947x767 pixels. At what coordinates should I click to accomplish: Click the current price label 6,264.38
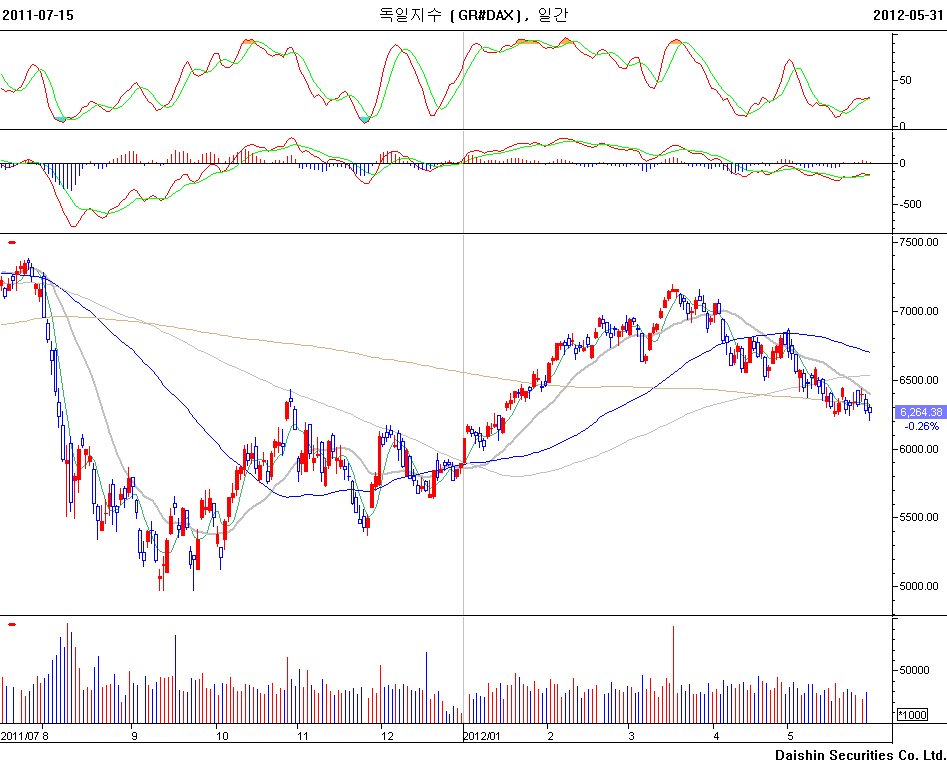pos(919,411)
